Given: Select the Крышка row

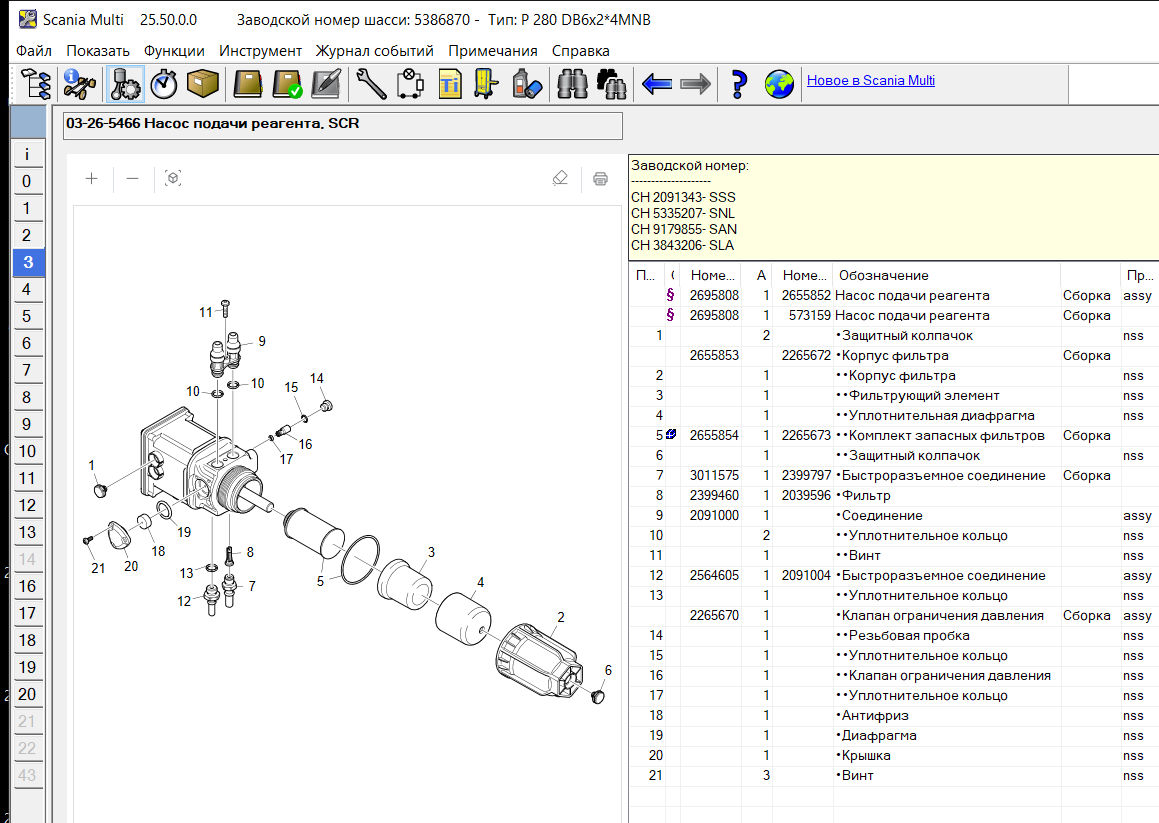Looking at the screenshot, I should pyautogui.click(x=894, y=755).
